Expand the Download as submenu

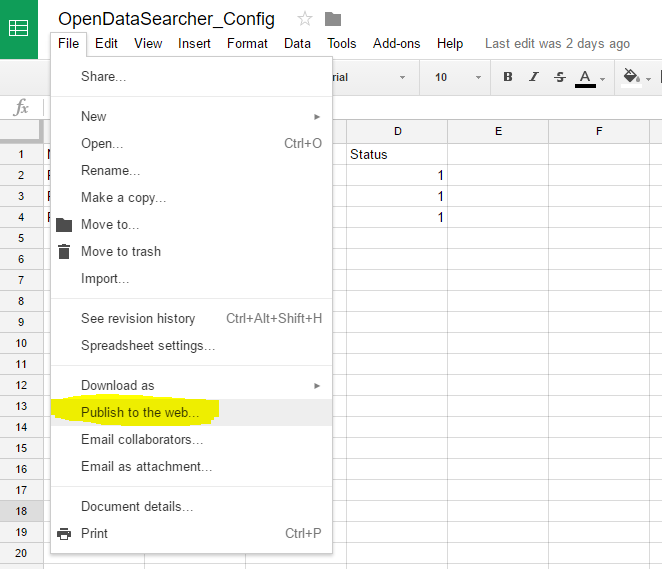tap(191, 385)
